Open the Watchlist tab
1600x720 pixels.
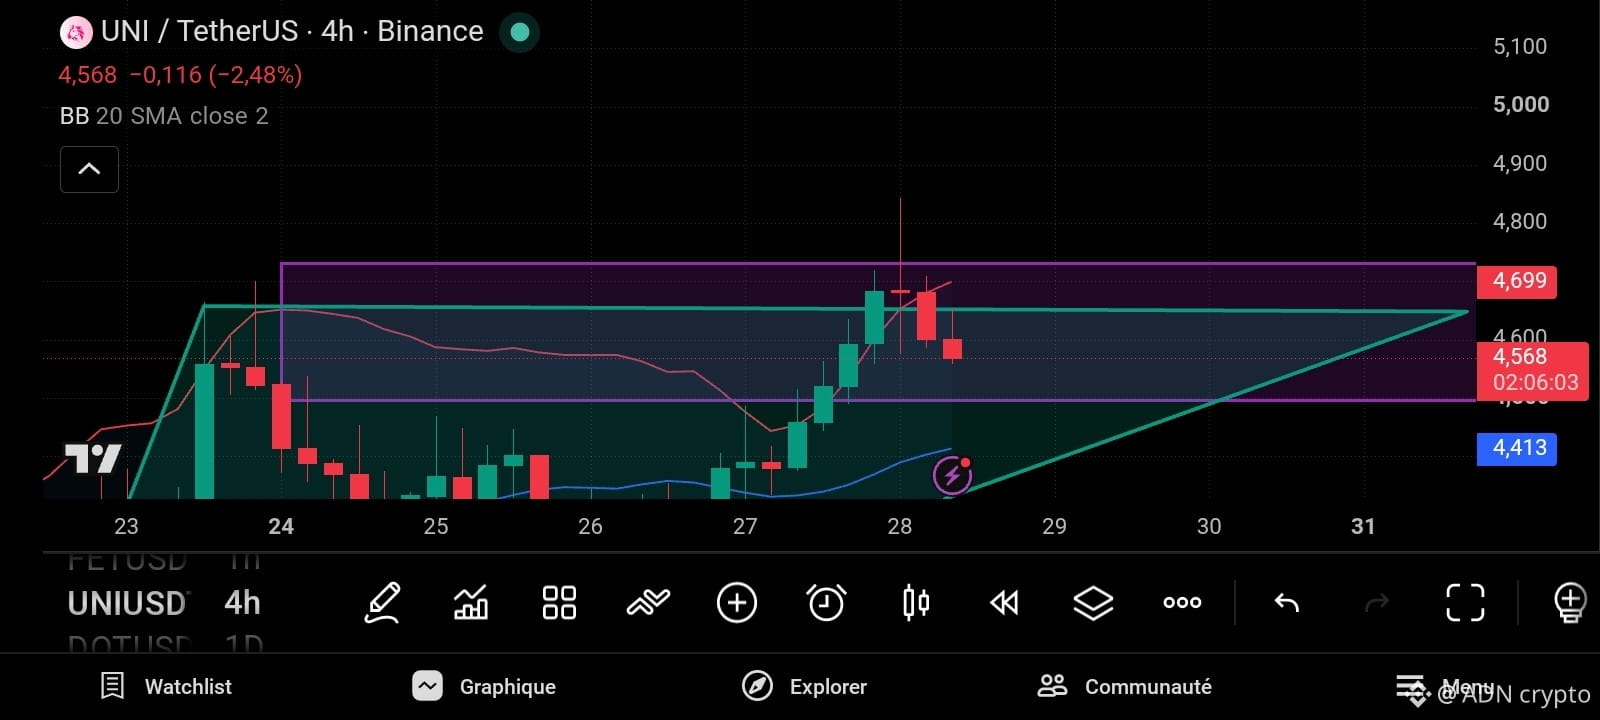coord(167,686)
